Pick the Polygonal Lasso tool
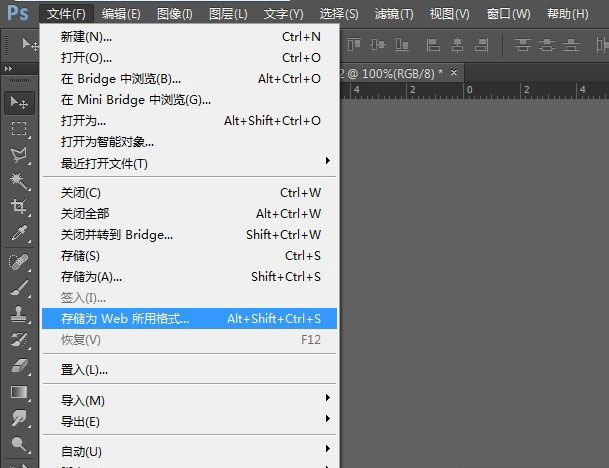This screenshot has width=609, height=468. point(19,154)
